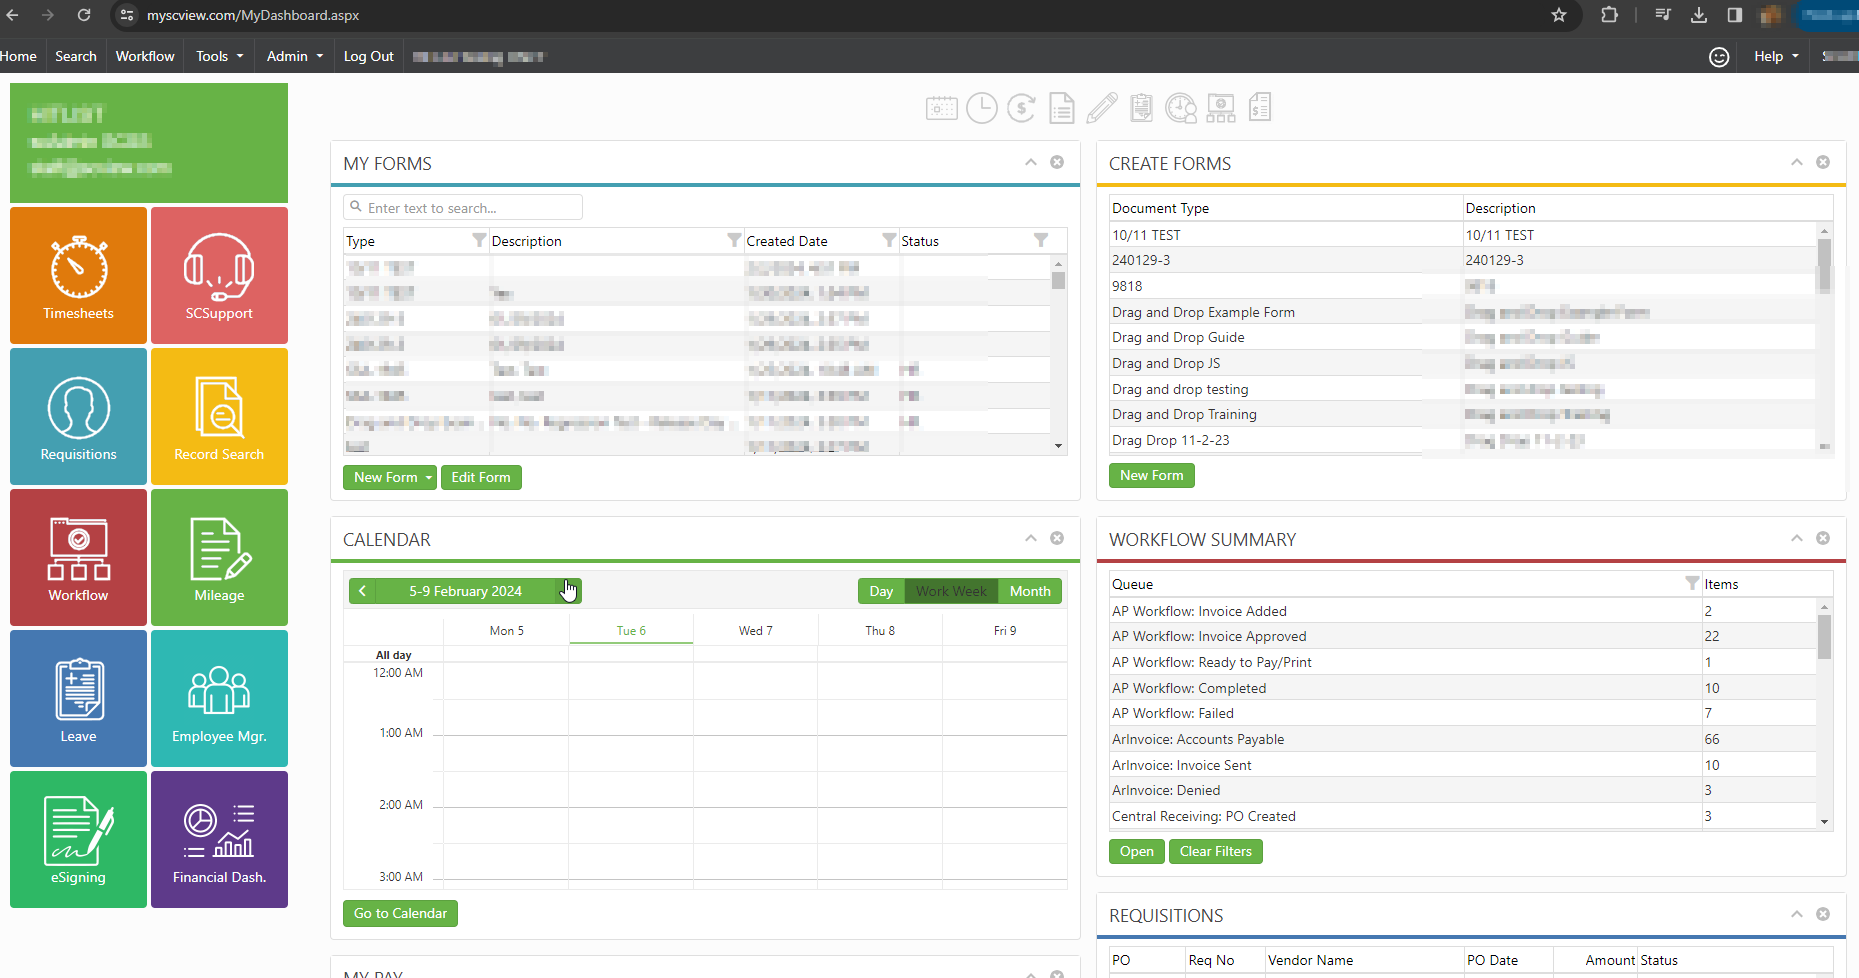Open Workflow menu item in top bar
Screen dimensions: 1859x978
[x=145, y=56]
